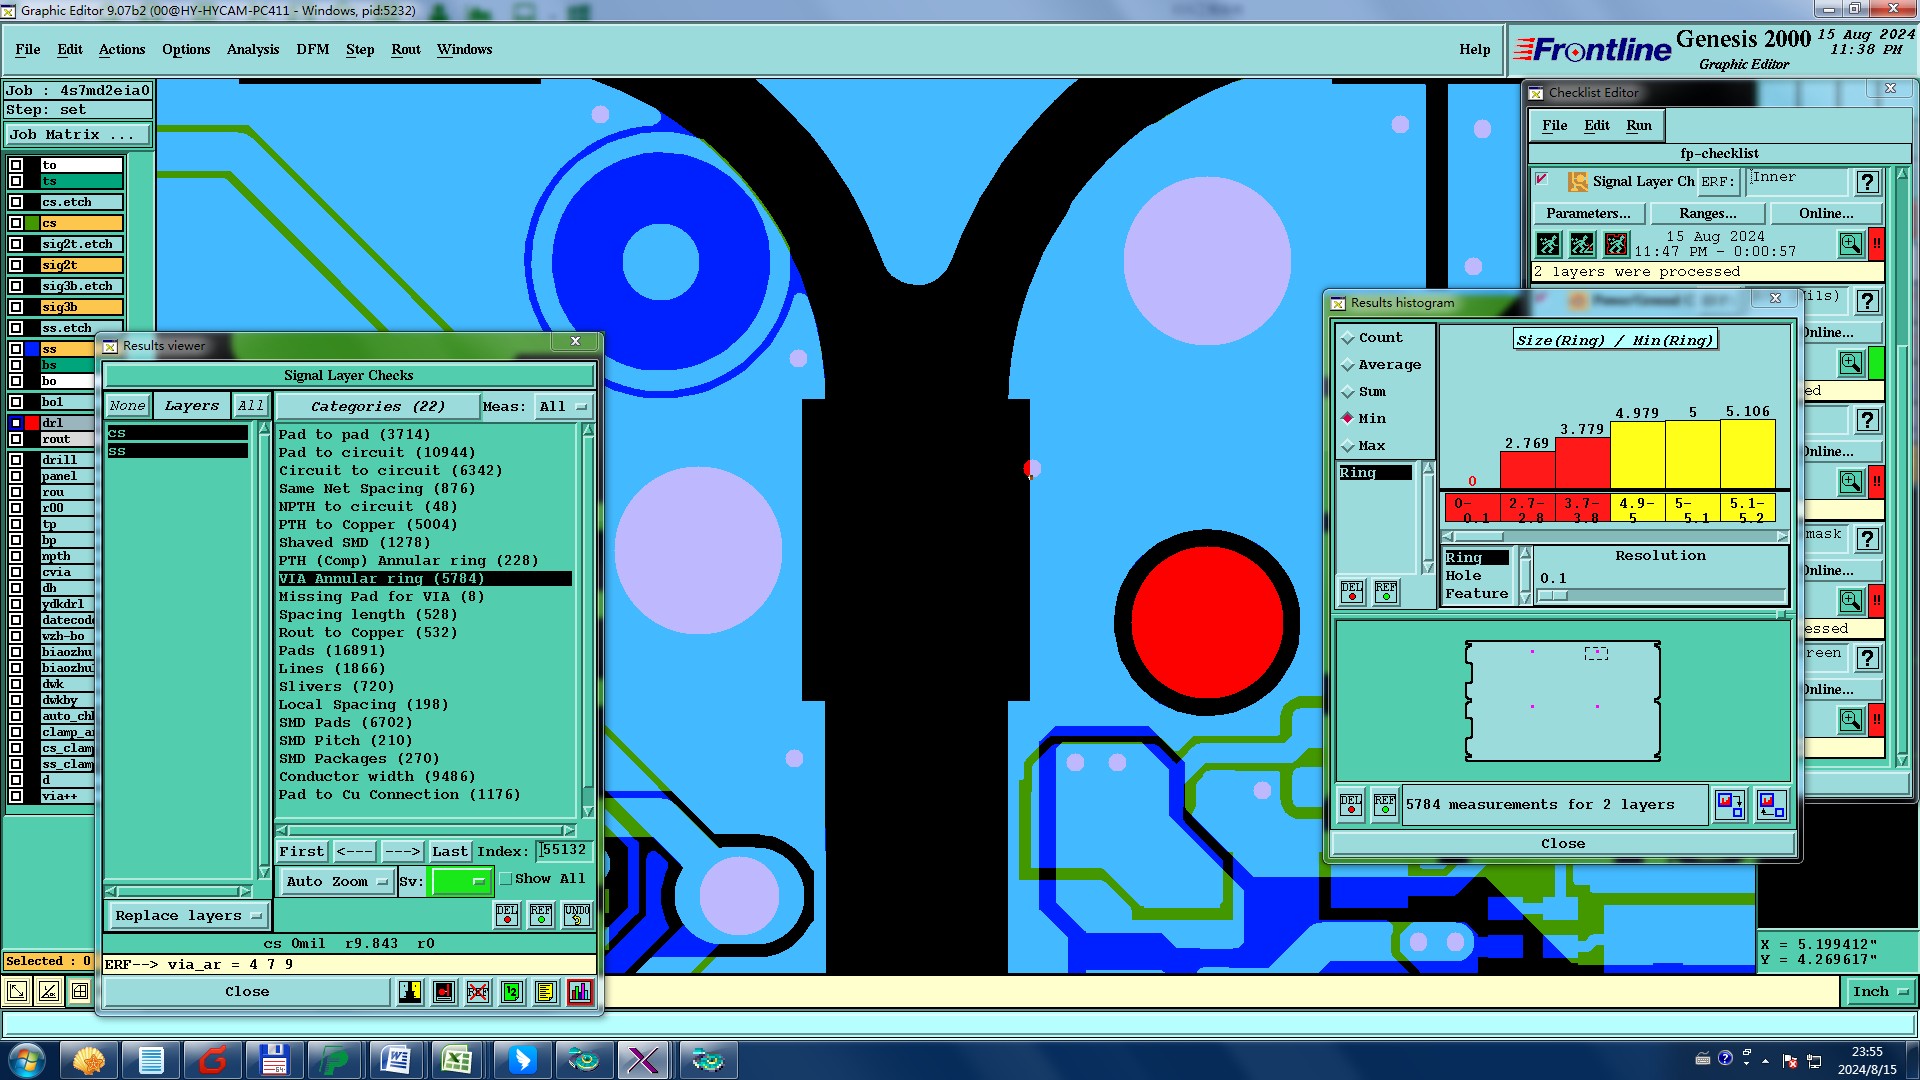
Task: Enable the Show All checkbox
Action: [506, 879]
